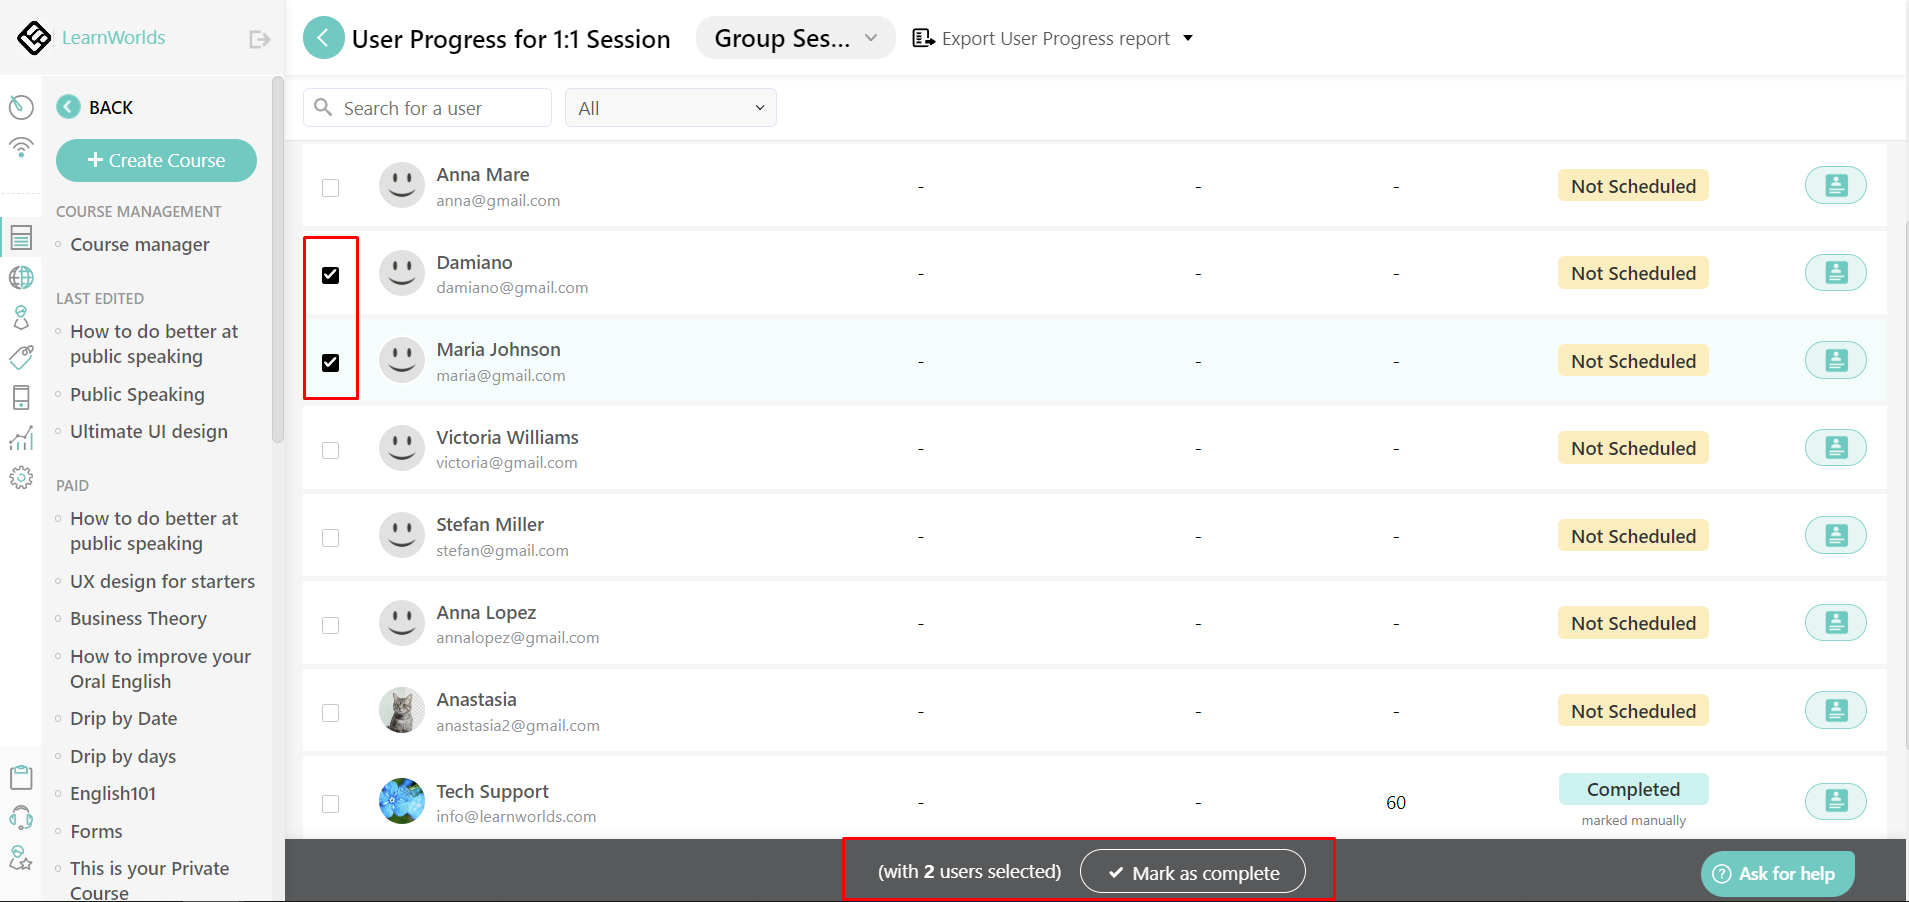Go back using the BACK button
The height and width of the screenshot is (902, 1909).
[95, 107]
